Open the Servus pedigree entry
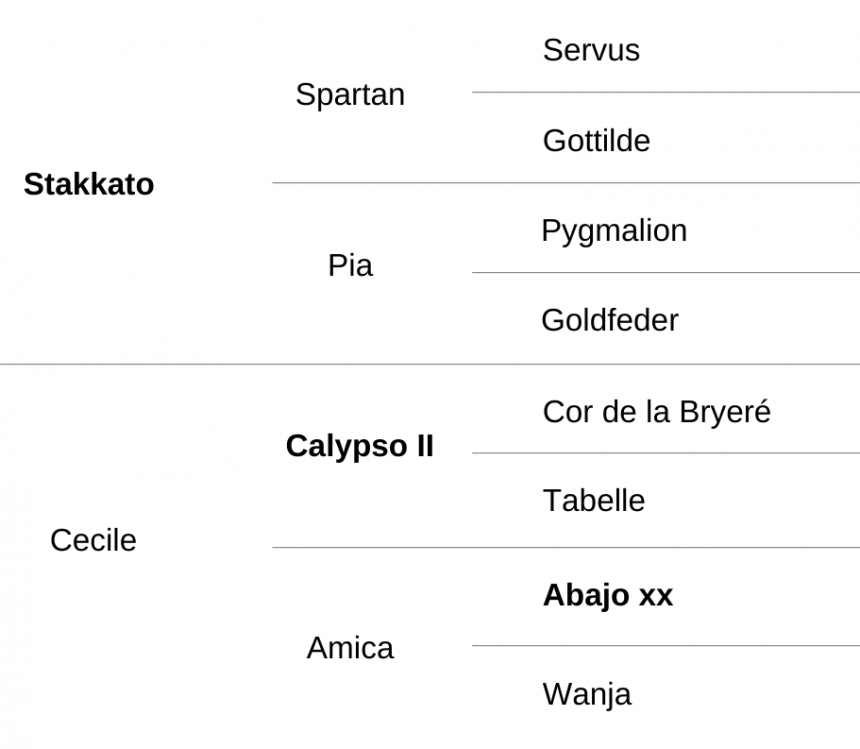This screenshot has height=749, width=860. [x=591, y=50]
